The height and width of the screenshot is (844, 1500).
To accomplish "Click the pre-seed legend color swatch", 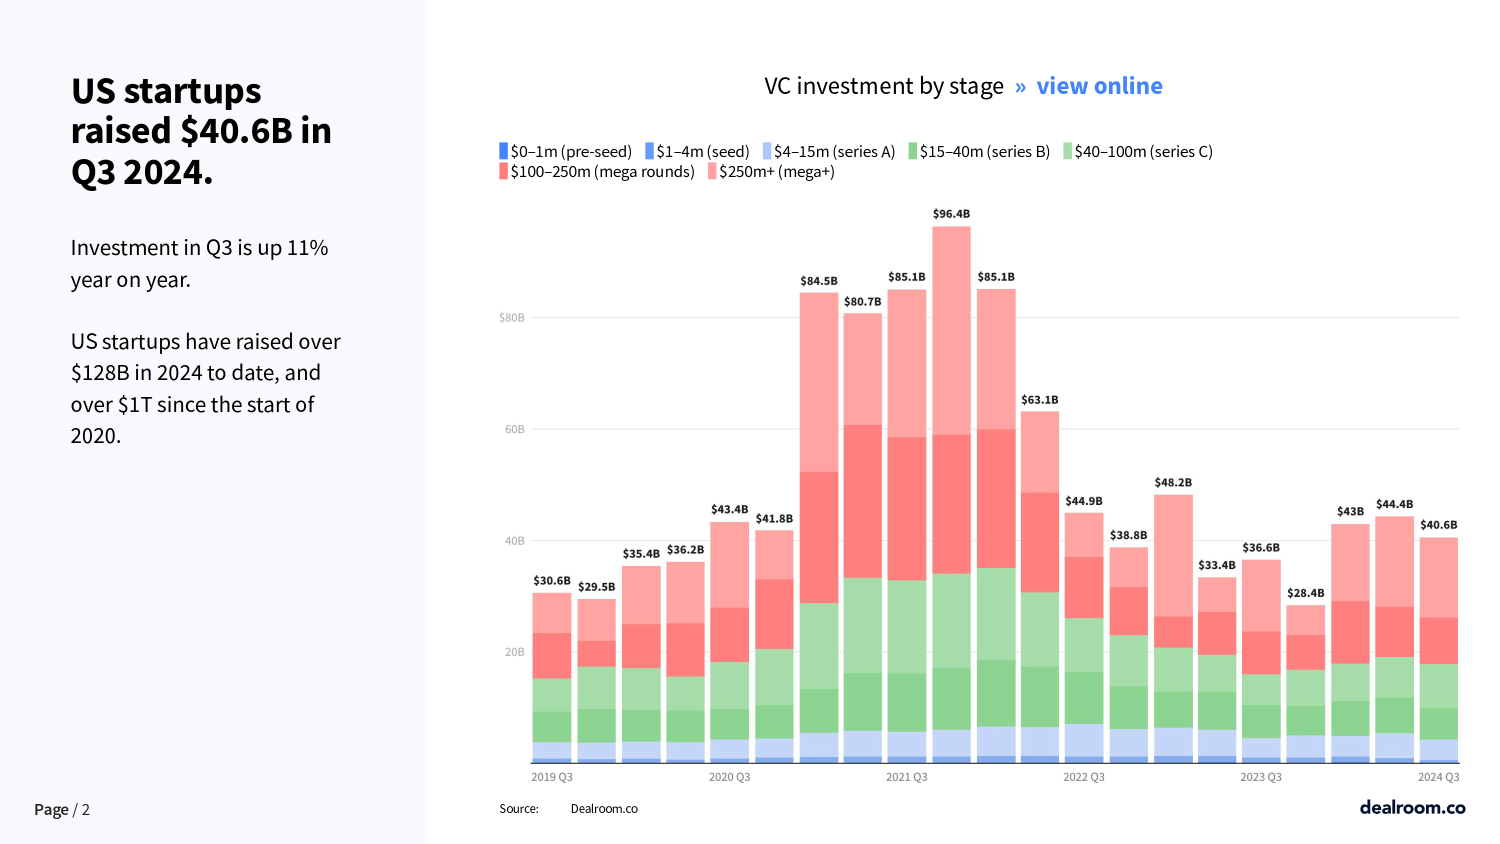I will [x=504, y=151].
